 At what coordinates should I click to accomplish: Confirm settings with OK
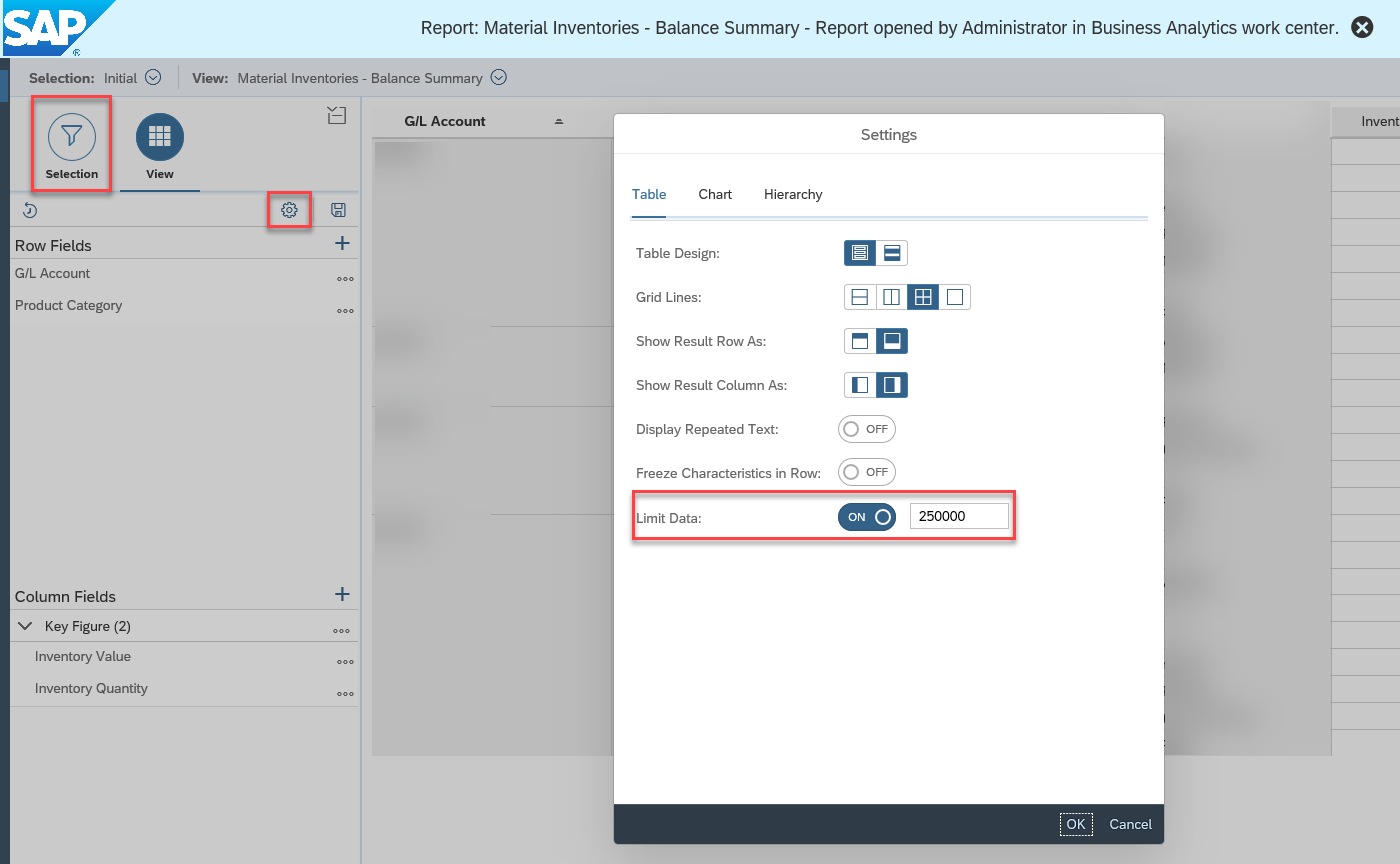tap(1076, 824)
